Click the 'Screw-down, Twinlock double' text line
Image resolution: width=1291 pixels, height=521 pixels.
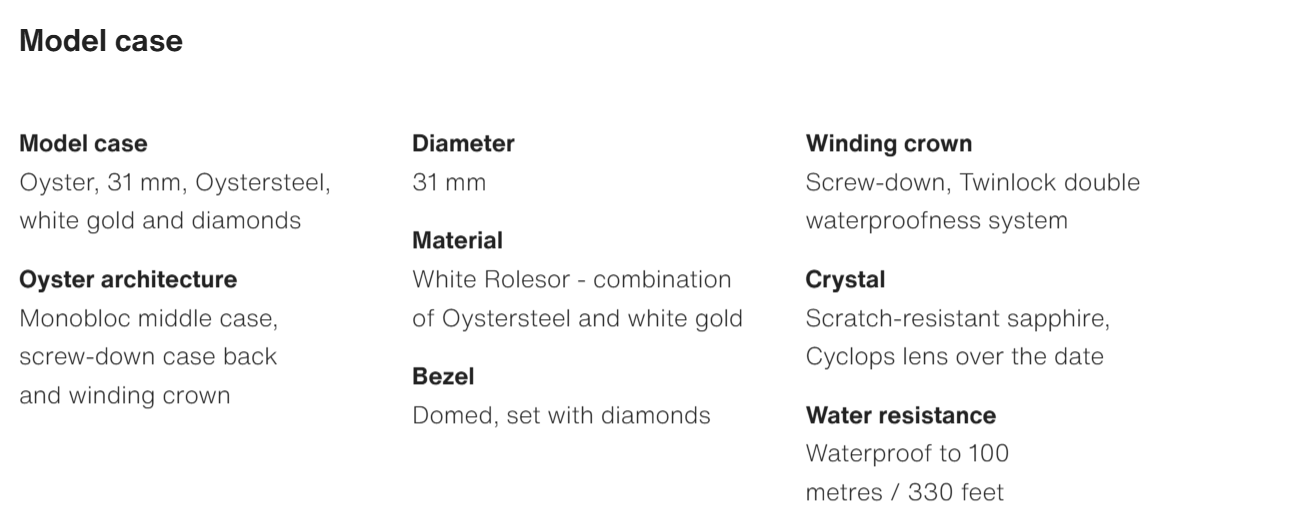coord(972,182)
